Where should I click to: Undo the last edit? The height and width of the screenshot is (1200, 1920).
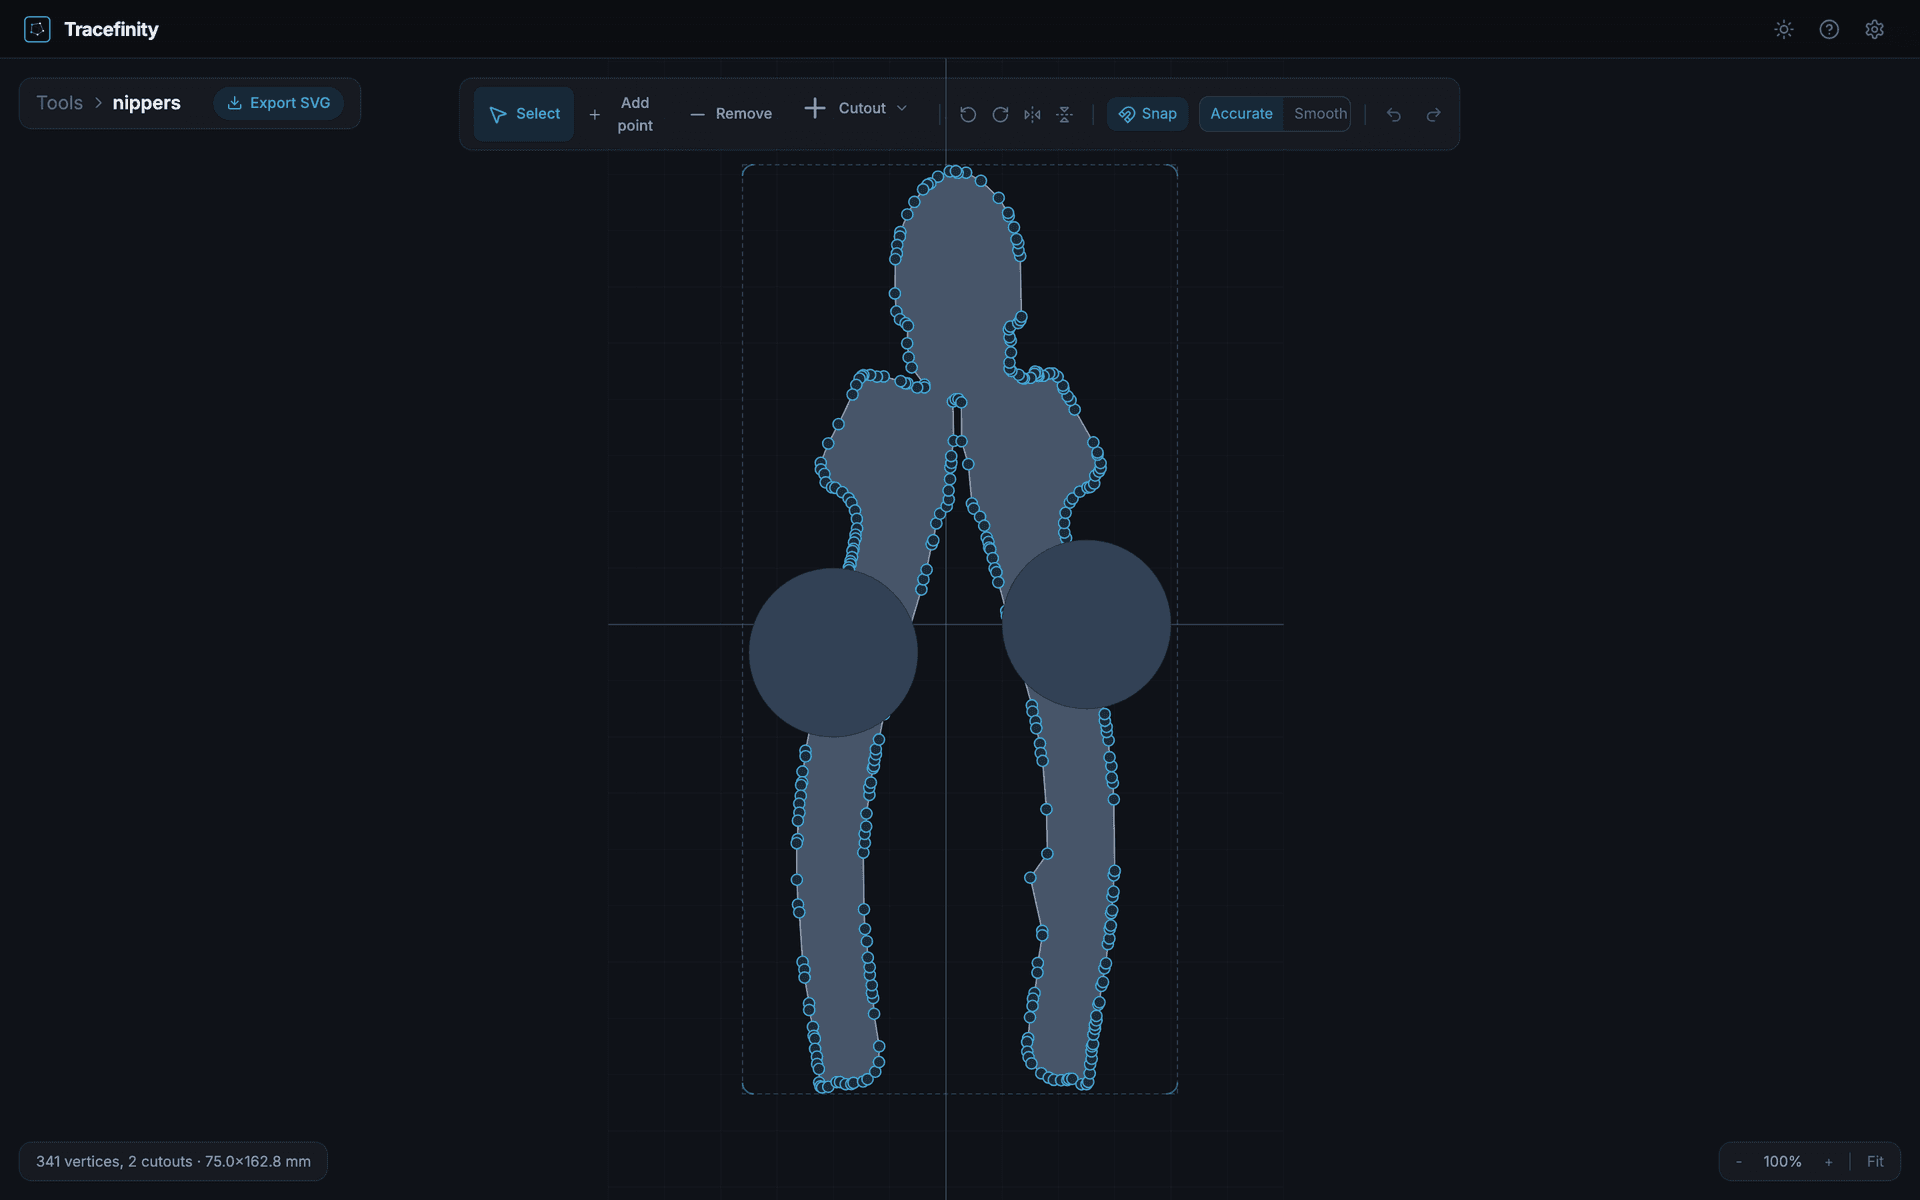(x=1394, y=115)
